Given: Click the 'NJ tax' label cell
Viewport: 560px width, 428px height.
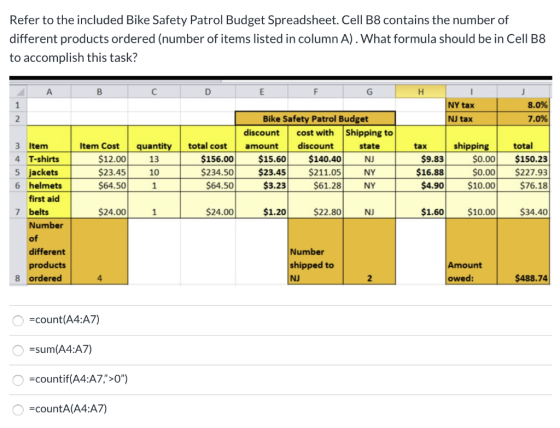Looking at the screenshot, I should point(471,119).
